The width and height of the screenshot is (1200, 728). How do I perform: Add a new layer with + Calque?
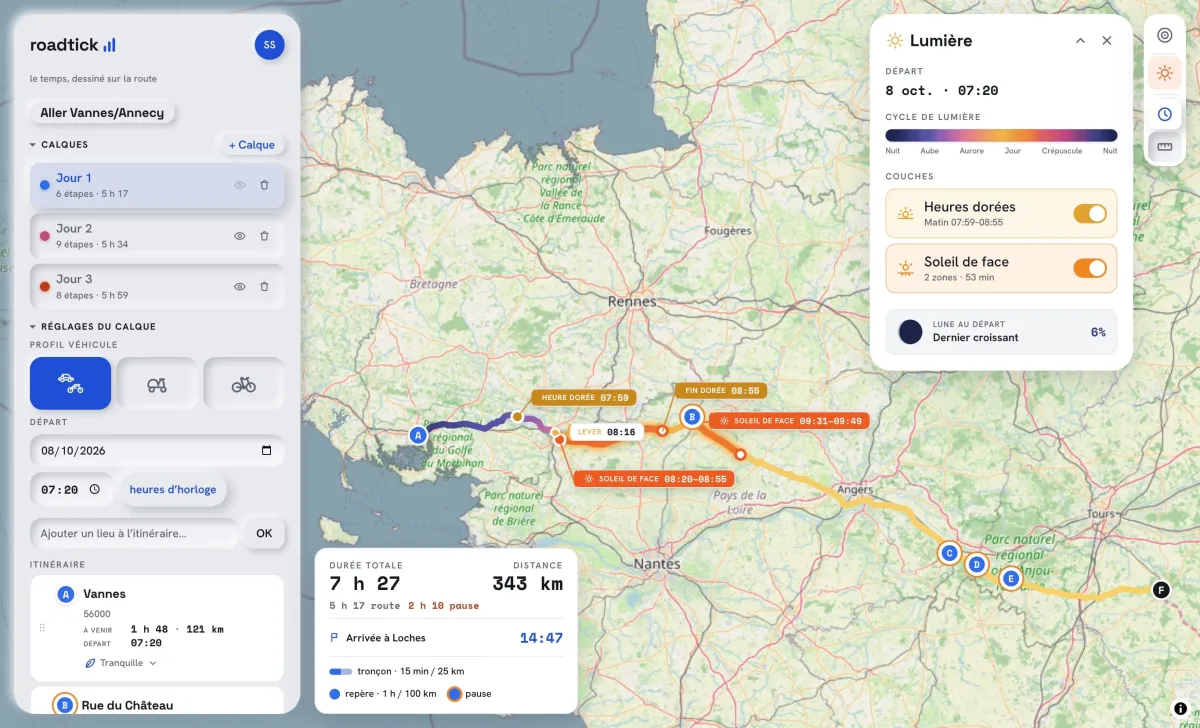coord(251,145)
